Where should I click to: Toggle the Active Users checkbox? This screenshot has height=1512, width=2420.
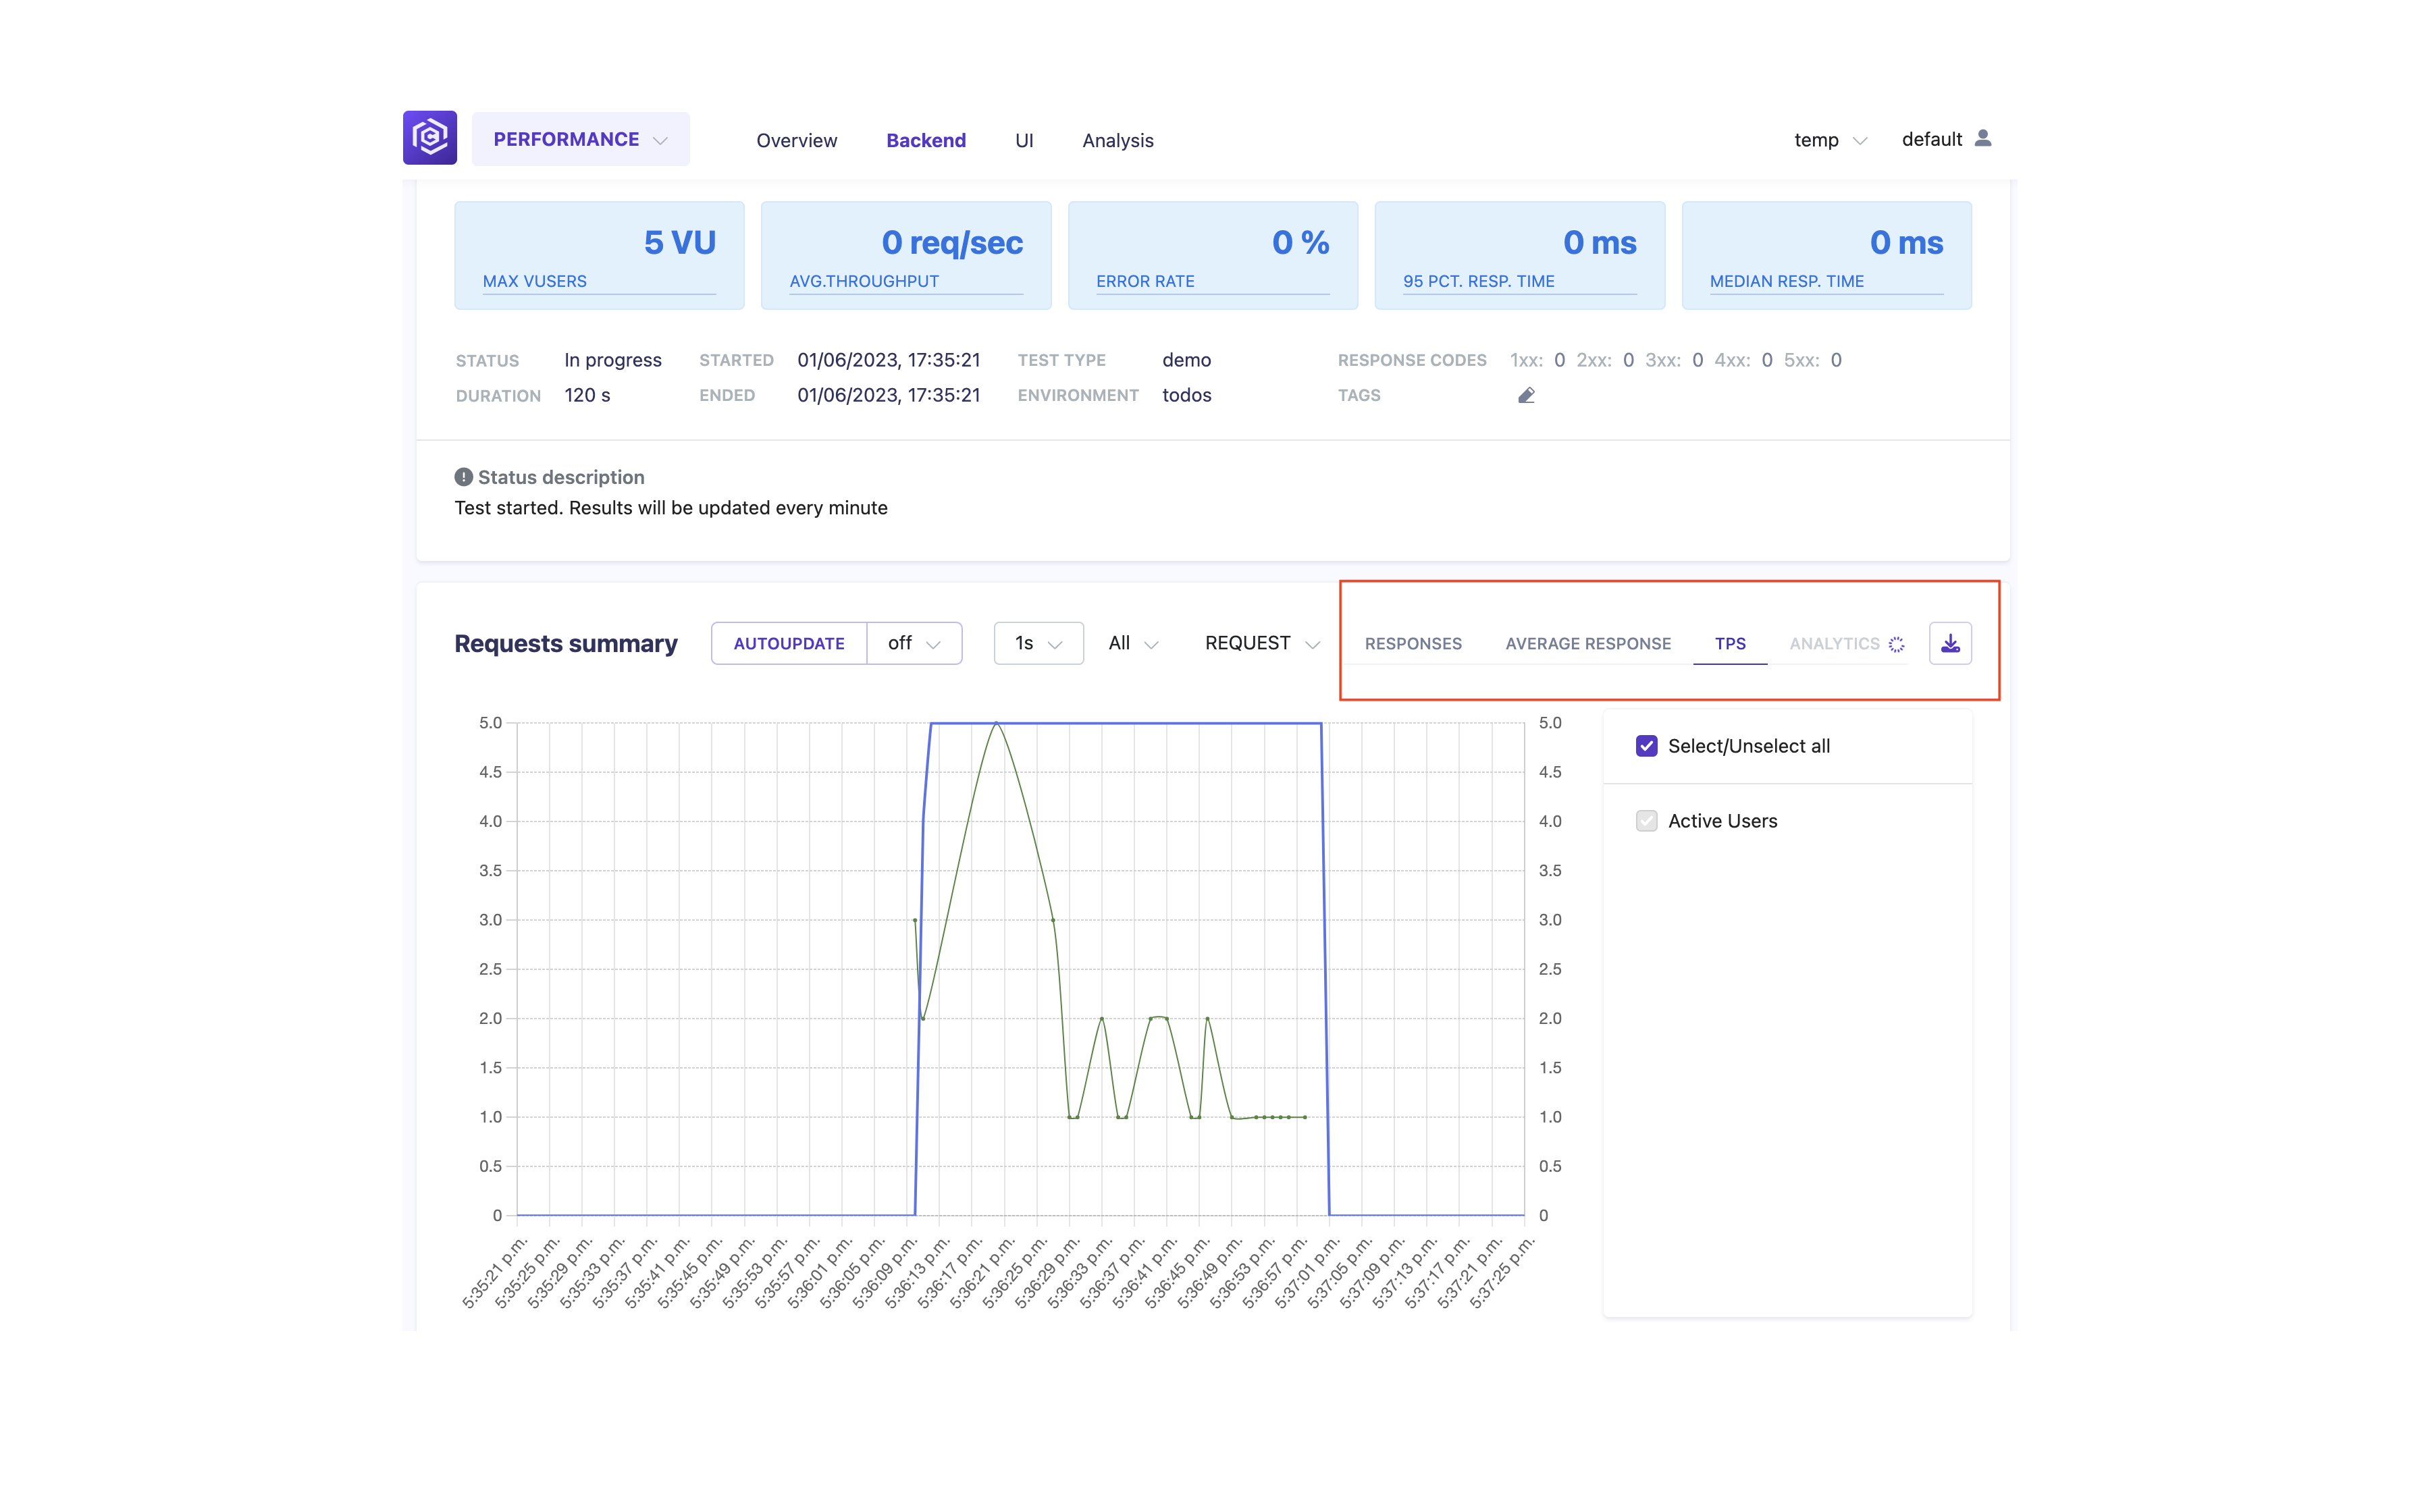pos(1646,821)
